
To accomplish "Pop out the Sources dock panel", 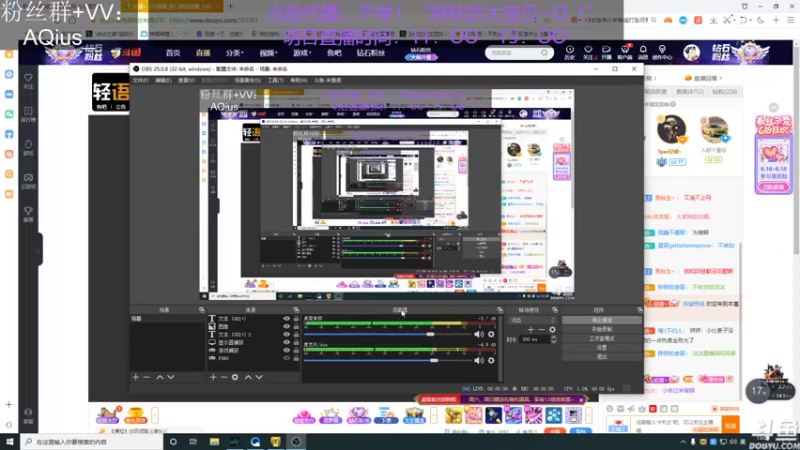I will click(x=296, y=310).
